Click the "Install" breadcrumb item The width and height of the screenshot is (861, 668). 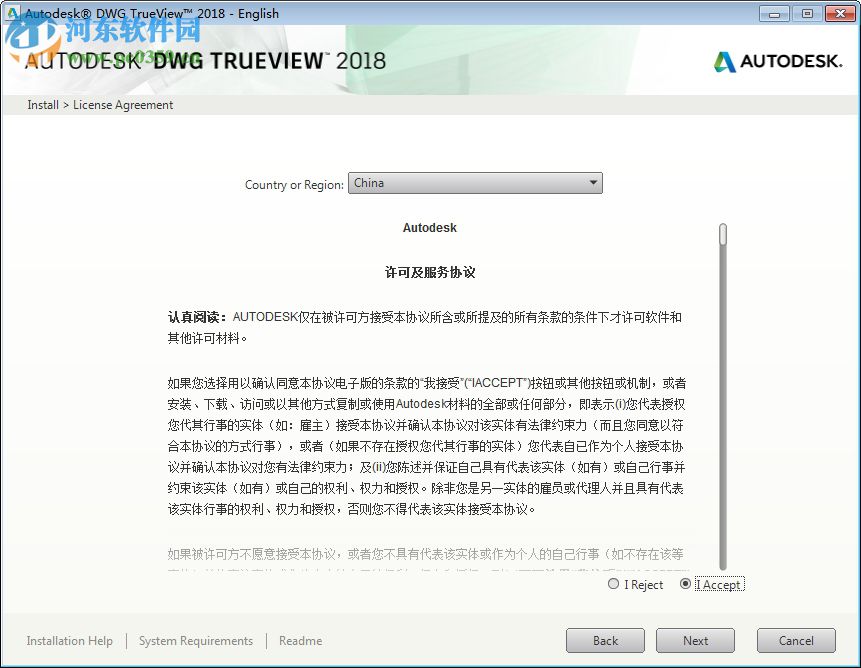point(42,104)
